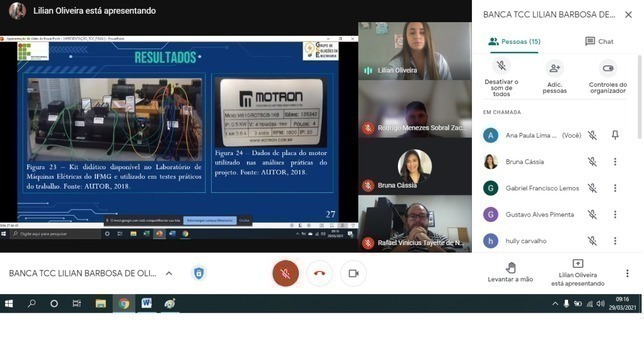
Task: Open organizer controls icon
Action: [x=608, y=68]
